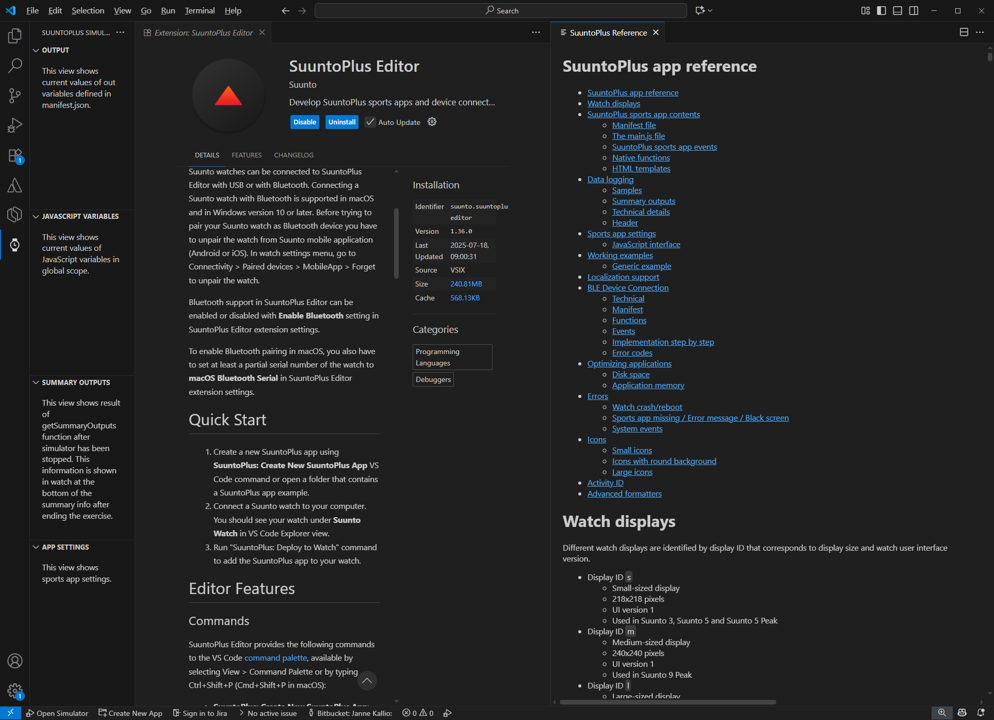
Task: Open the Terminal menu
Action: tap(199, 11)
